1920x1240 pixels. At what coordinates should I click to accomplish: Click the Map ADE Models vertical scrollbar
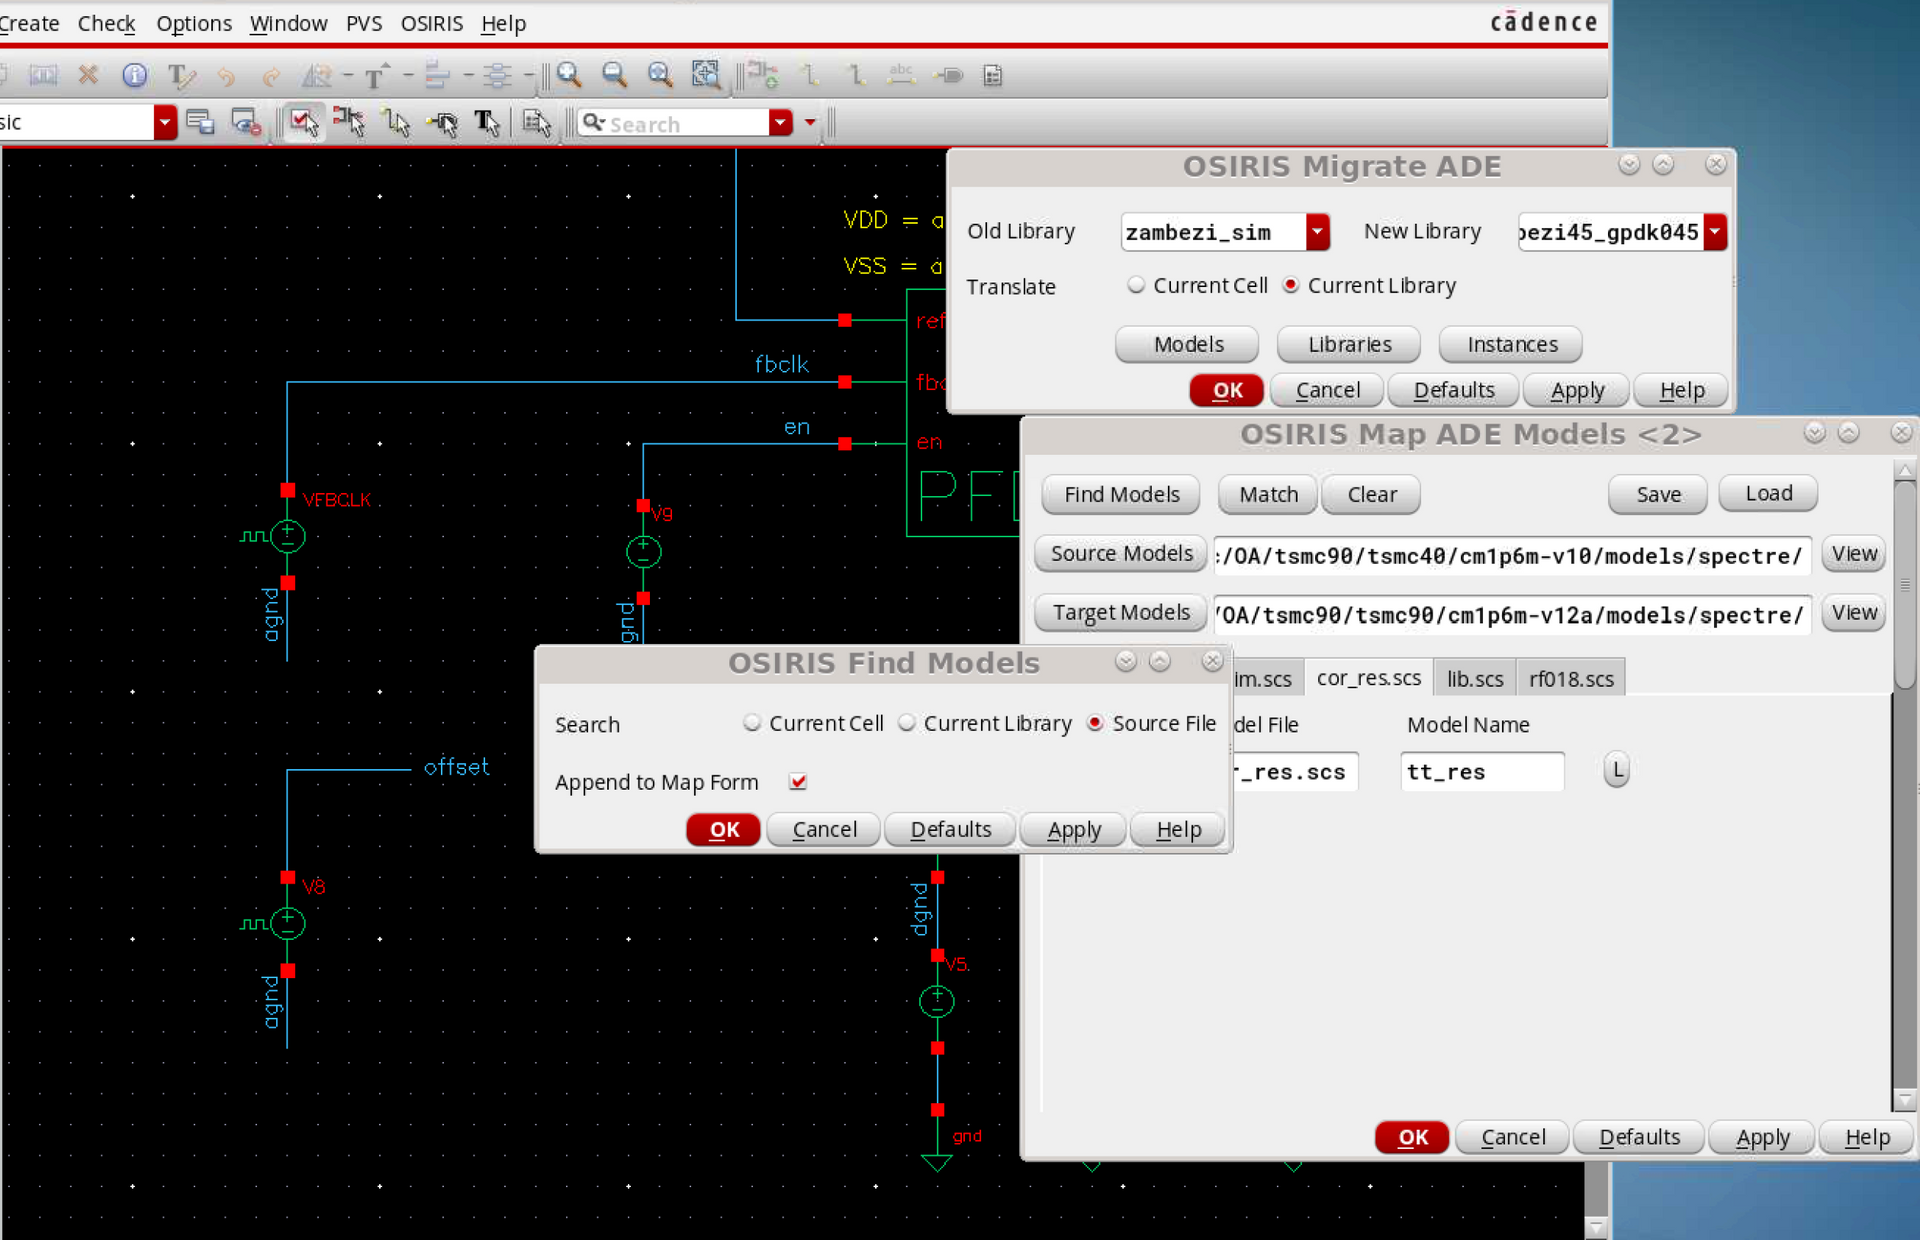pyautogui.click(x=1904, y=785)
